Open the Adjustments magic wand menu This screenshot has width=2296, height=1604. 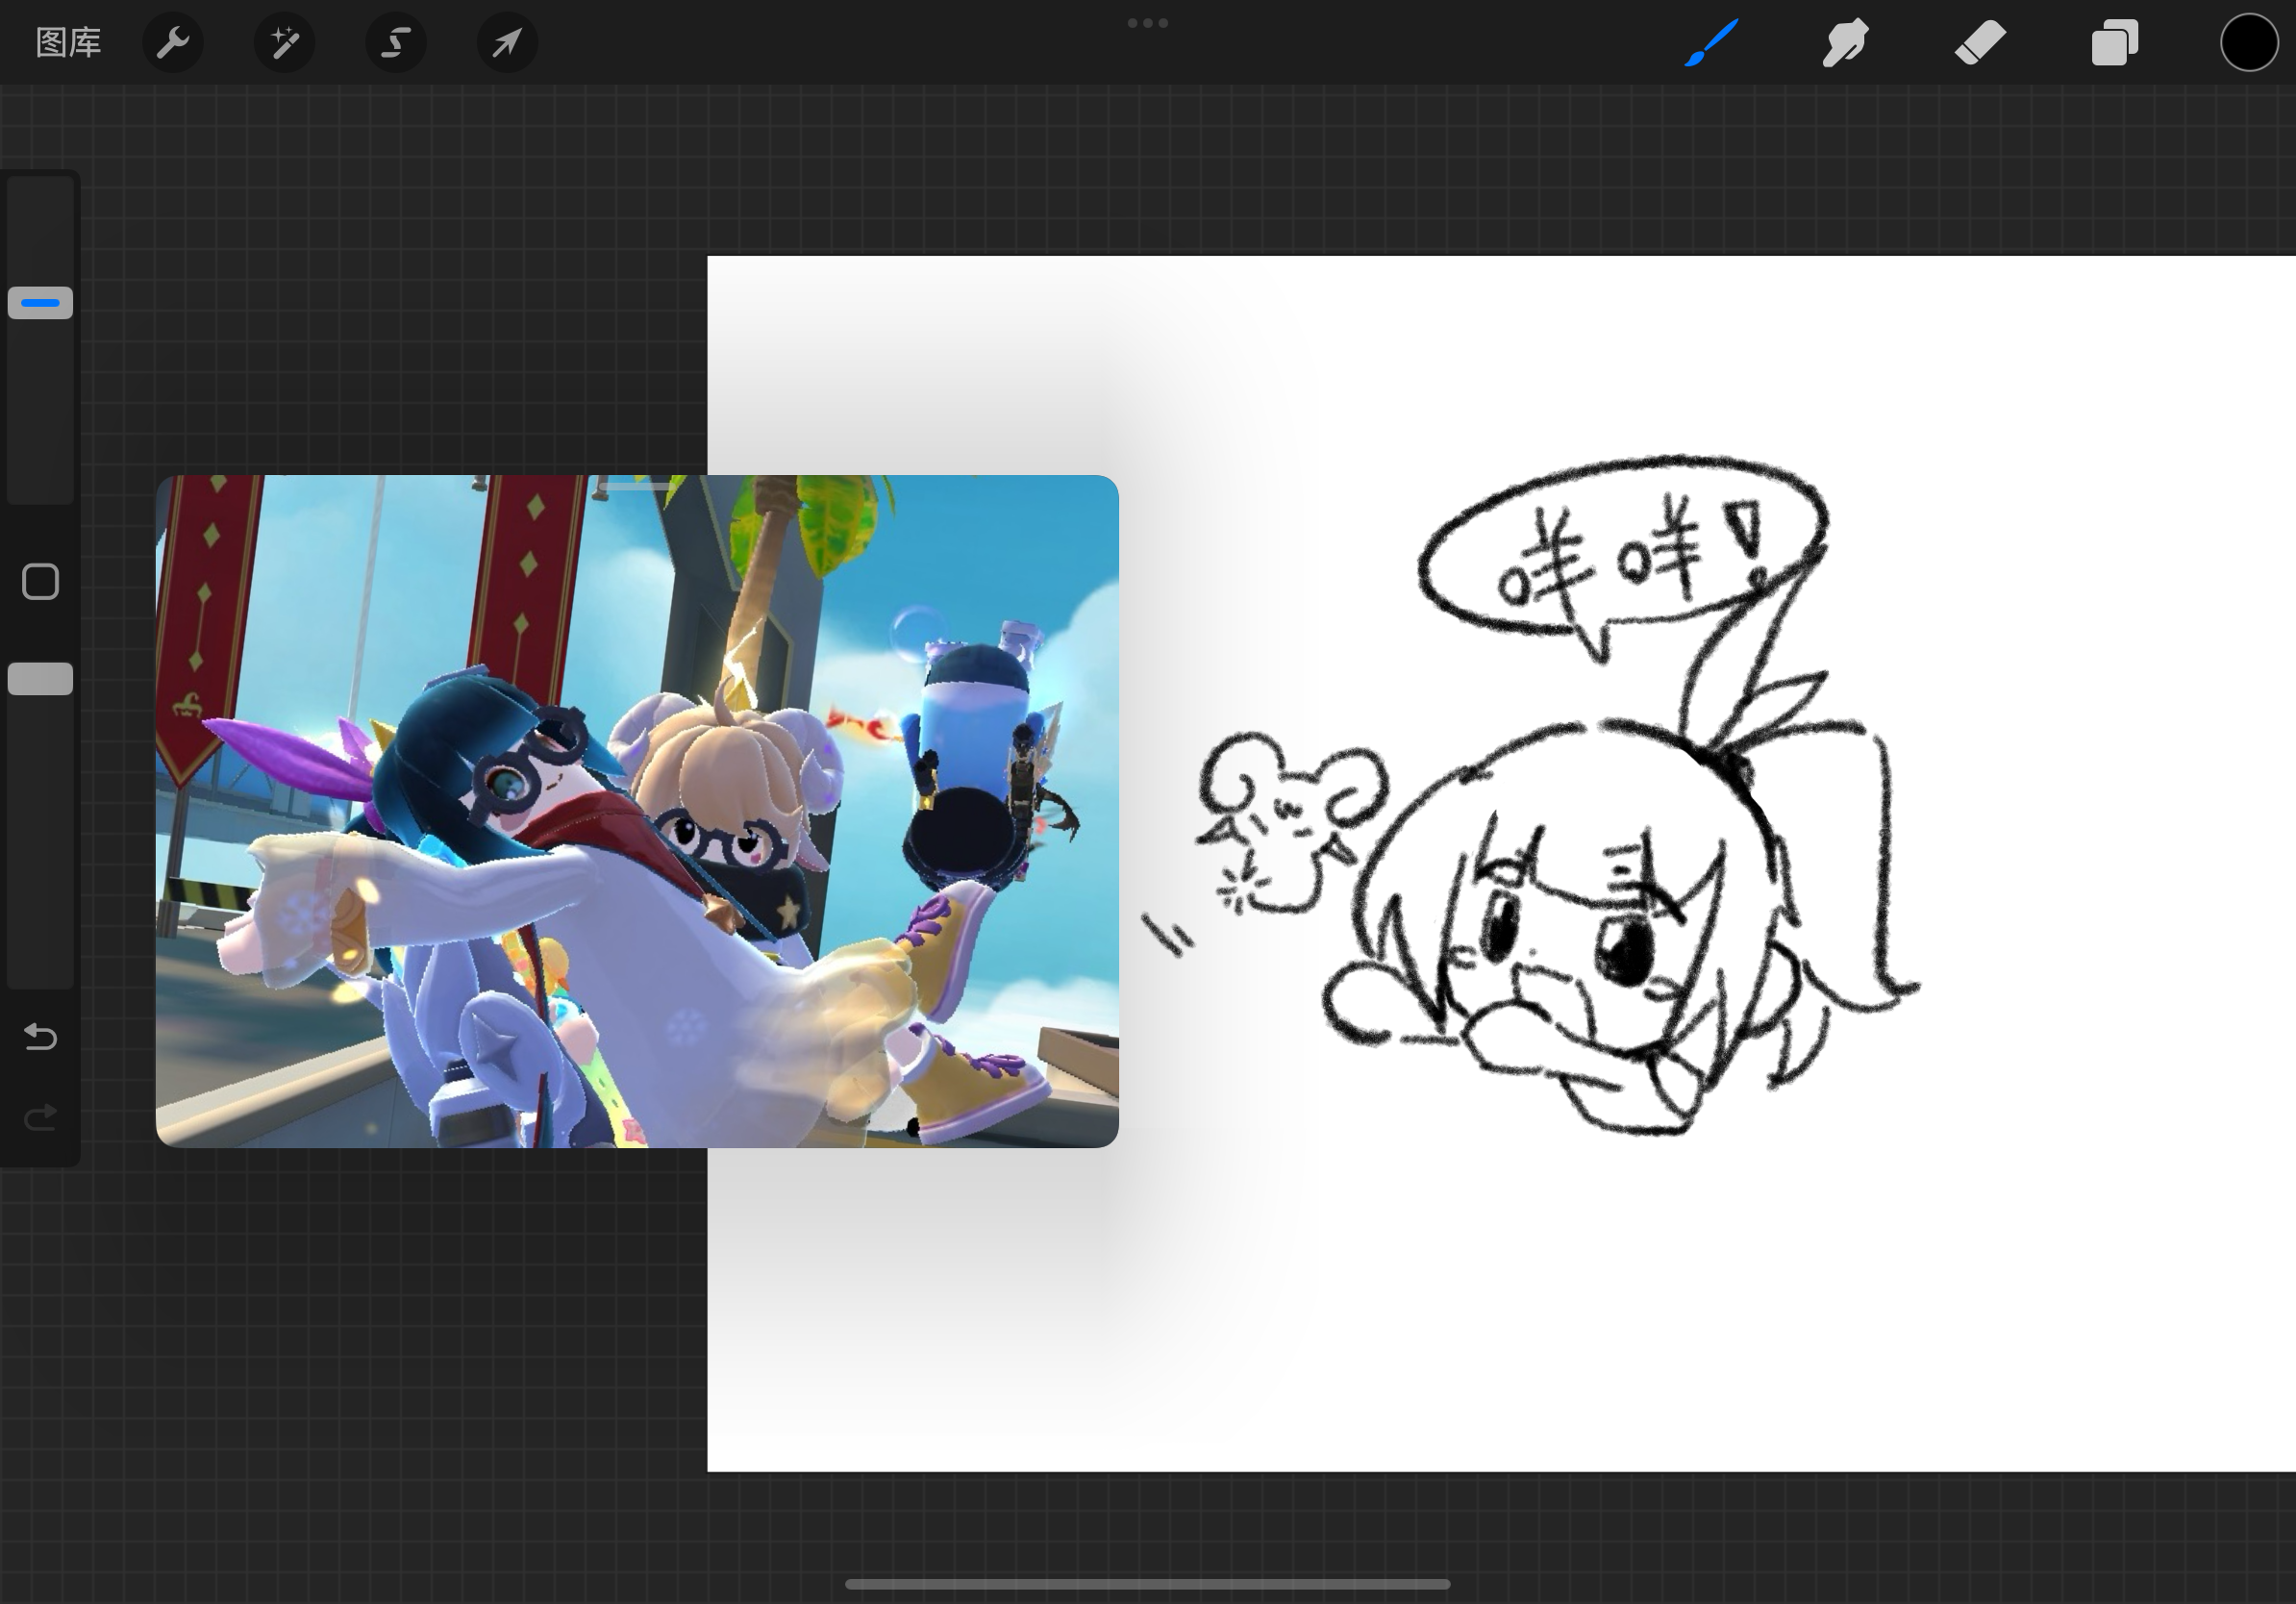285,43
